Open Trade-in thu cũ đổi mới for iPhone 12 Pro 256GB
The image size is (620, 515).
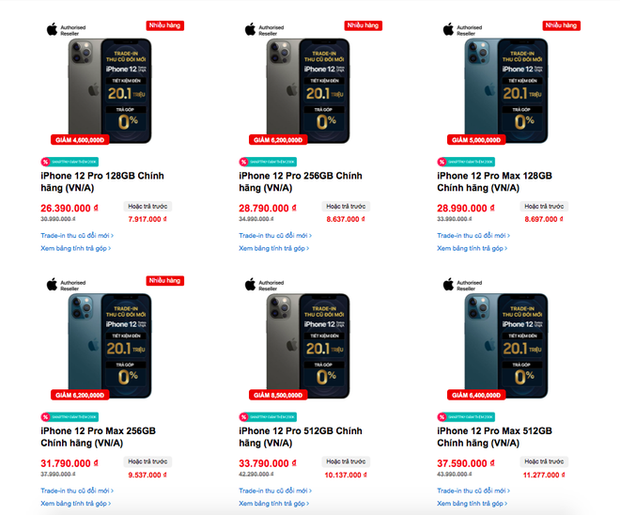[x=273, y=236]
